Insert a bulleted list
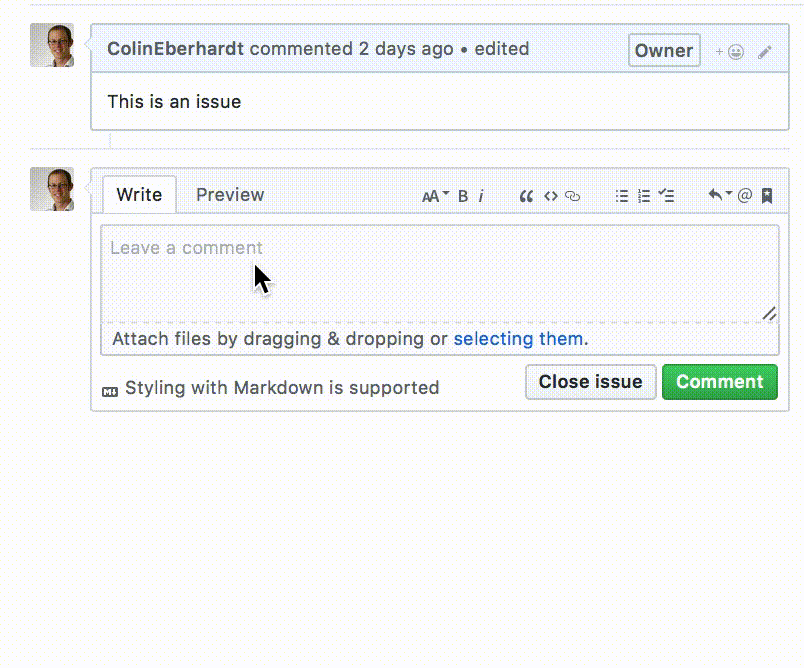 pos(621,196)
